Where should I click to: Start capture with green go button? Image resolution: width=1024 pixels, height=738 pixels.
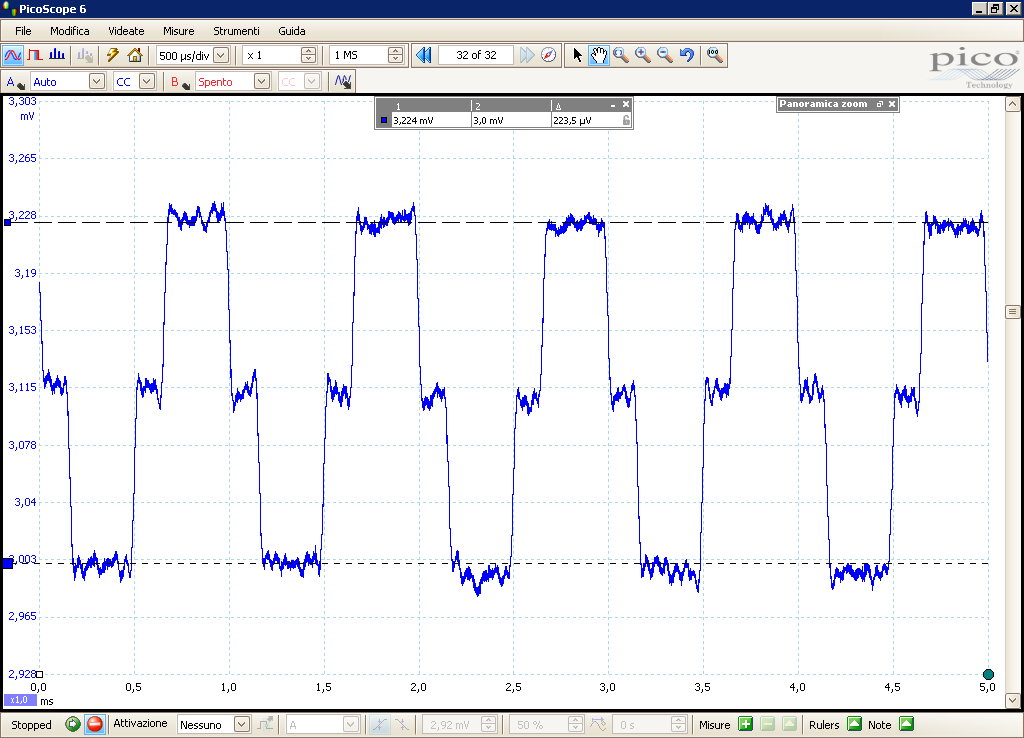[x=72, y=724]
